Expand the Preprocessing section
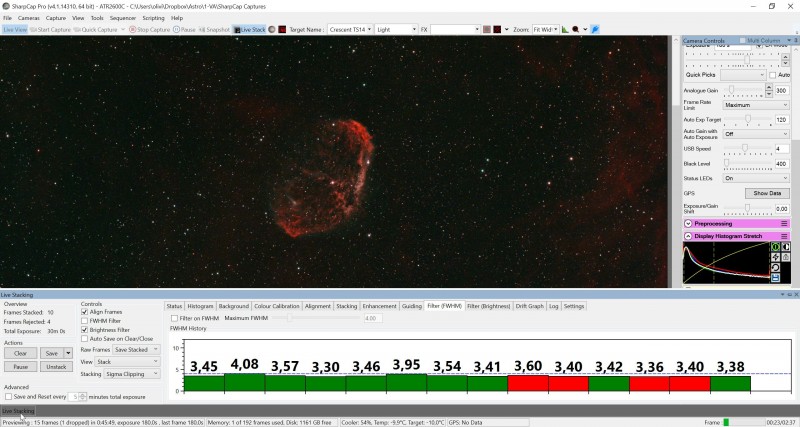The height and width of the screenshot is (427, 800). pos(688,224)
